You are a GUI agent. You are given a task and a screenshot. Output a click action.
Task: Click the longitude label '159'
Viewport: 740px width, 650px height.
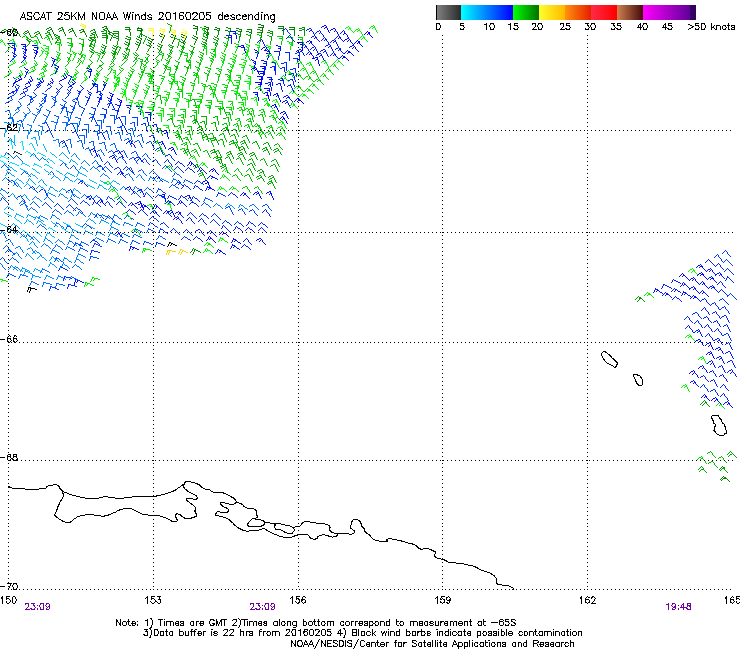point(443,599)
